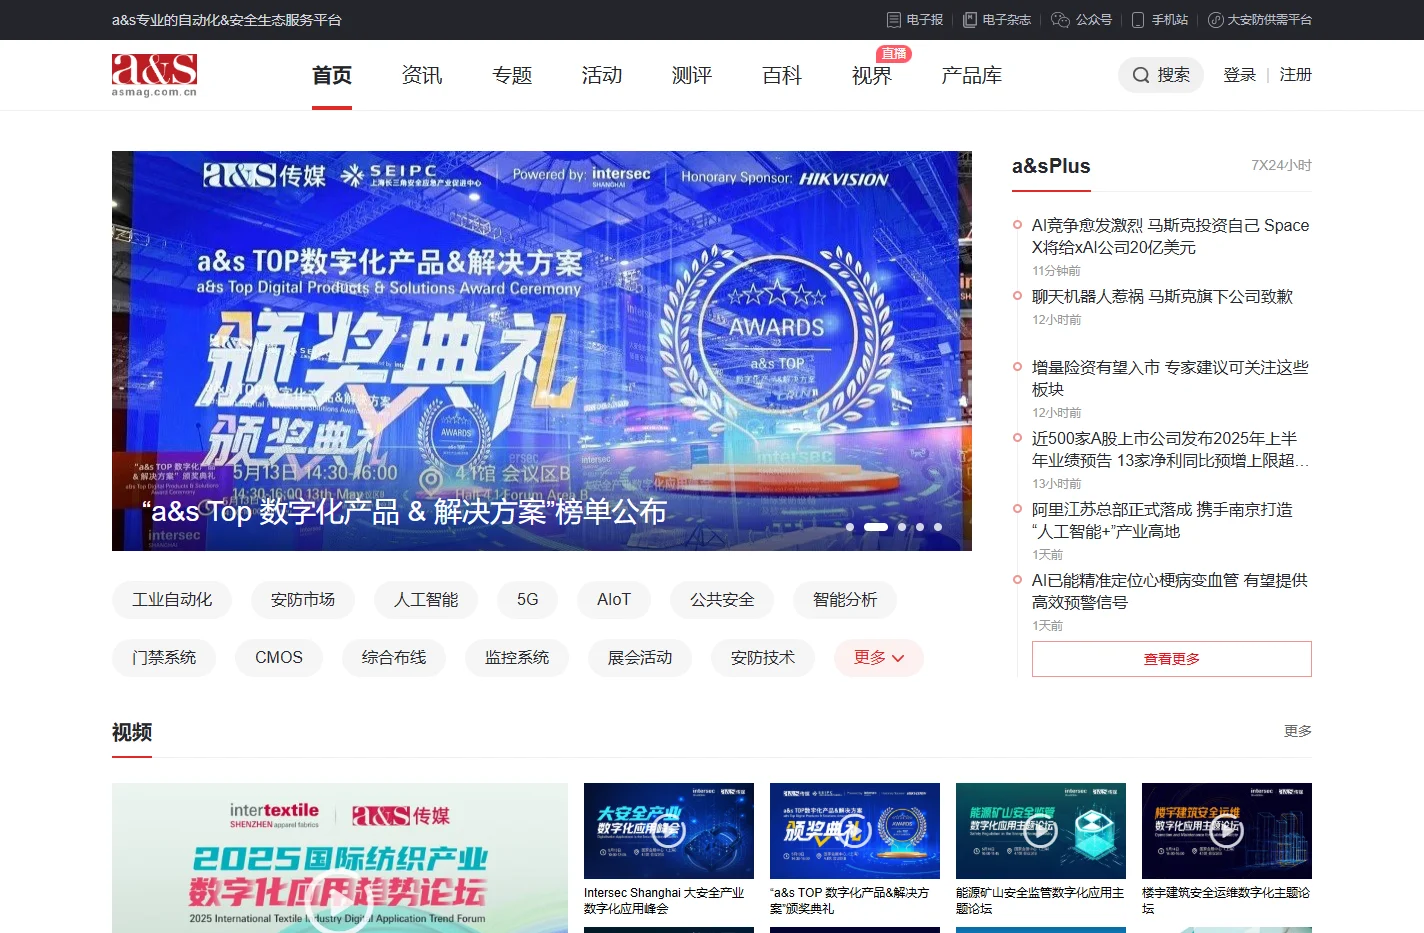Click the a&s asmag.com.cn logo
This screenshot has height=933, width=1424.
tap(154, 75)
